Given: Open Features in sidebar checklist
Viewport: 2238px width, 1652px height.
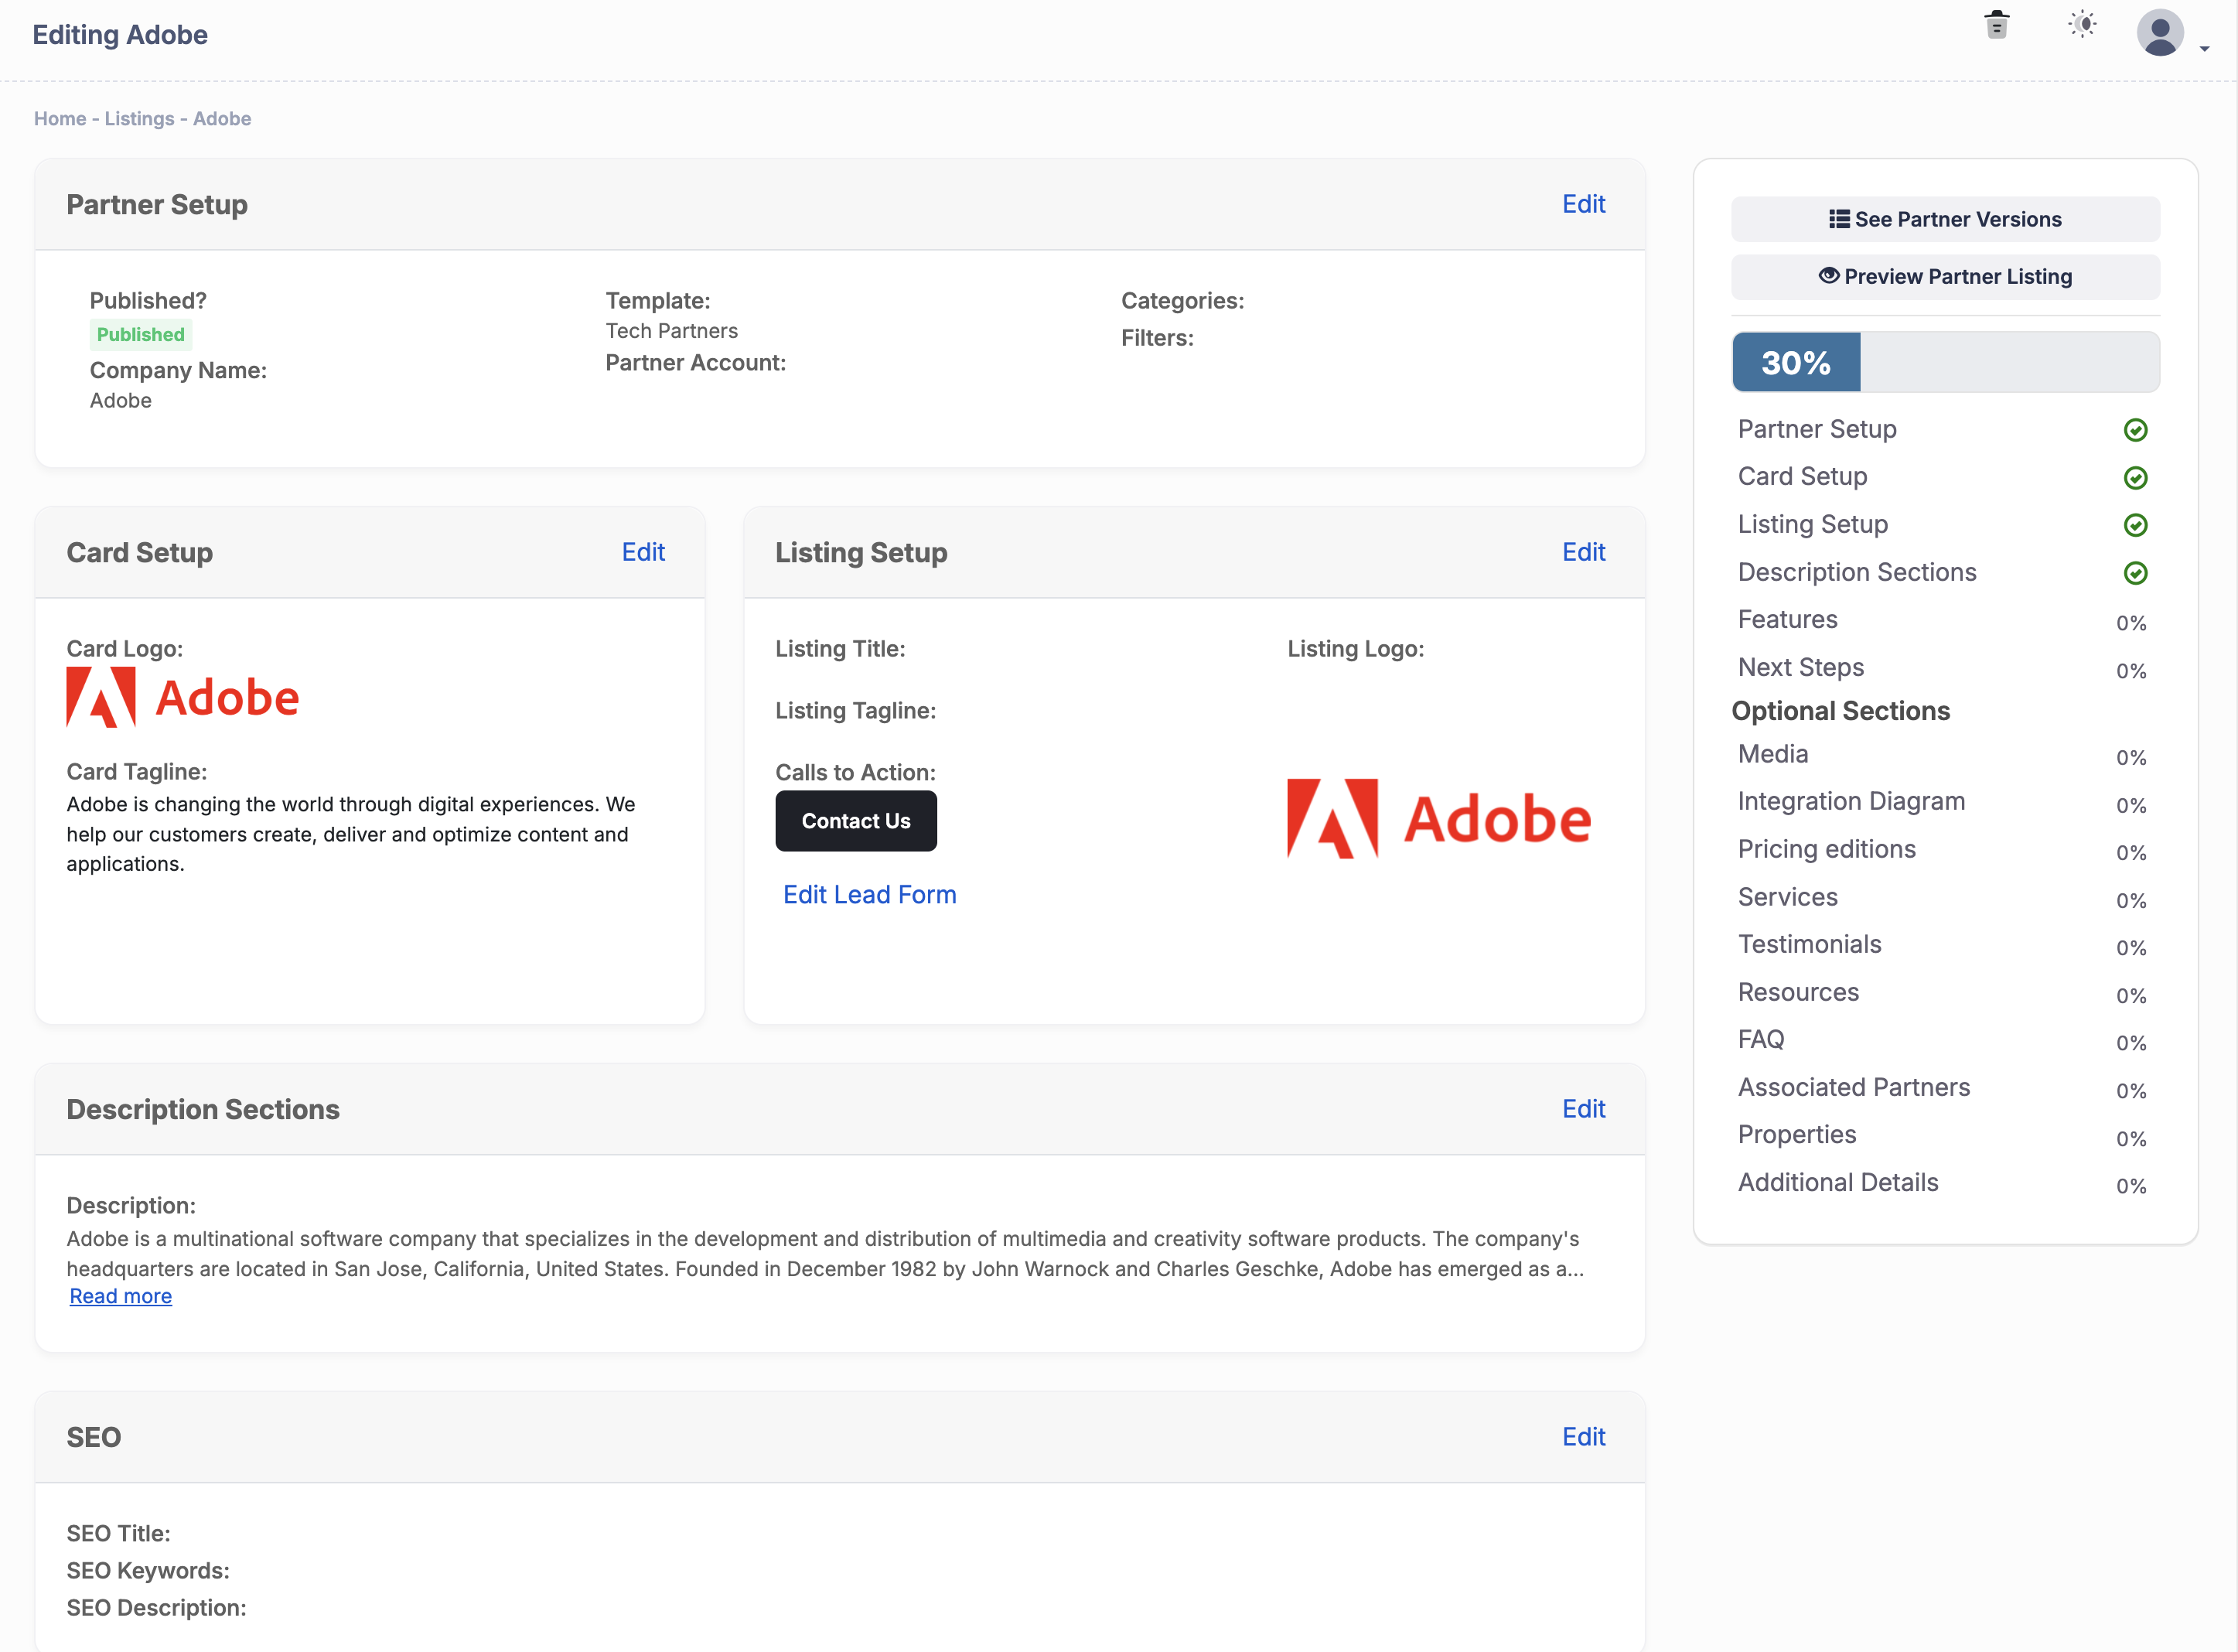Looking at the screenshot, I should 1787,620.
